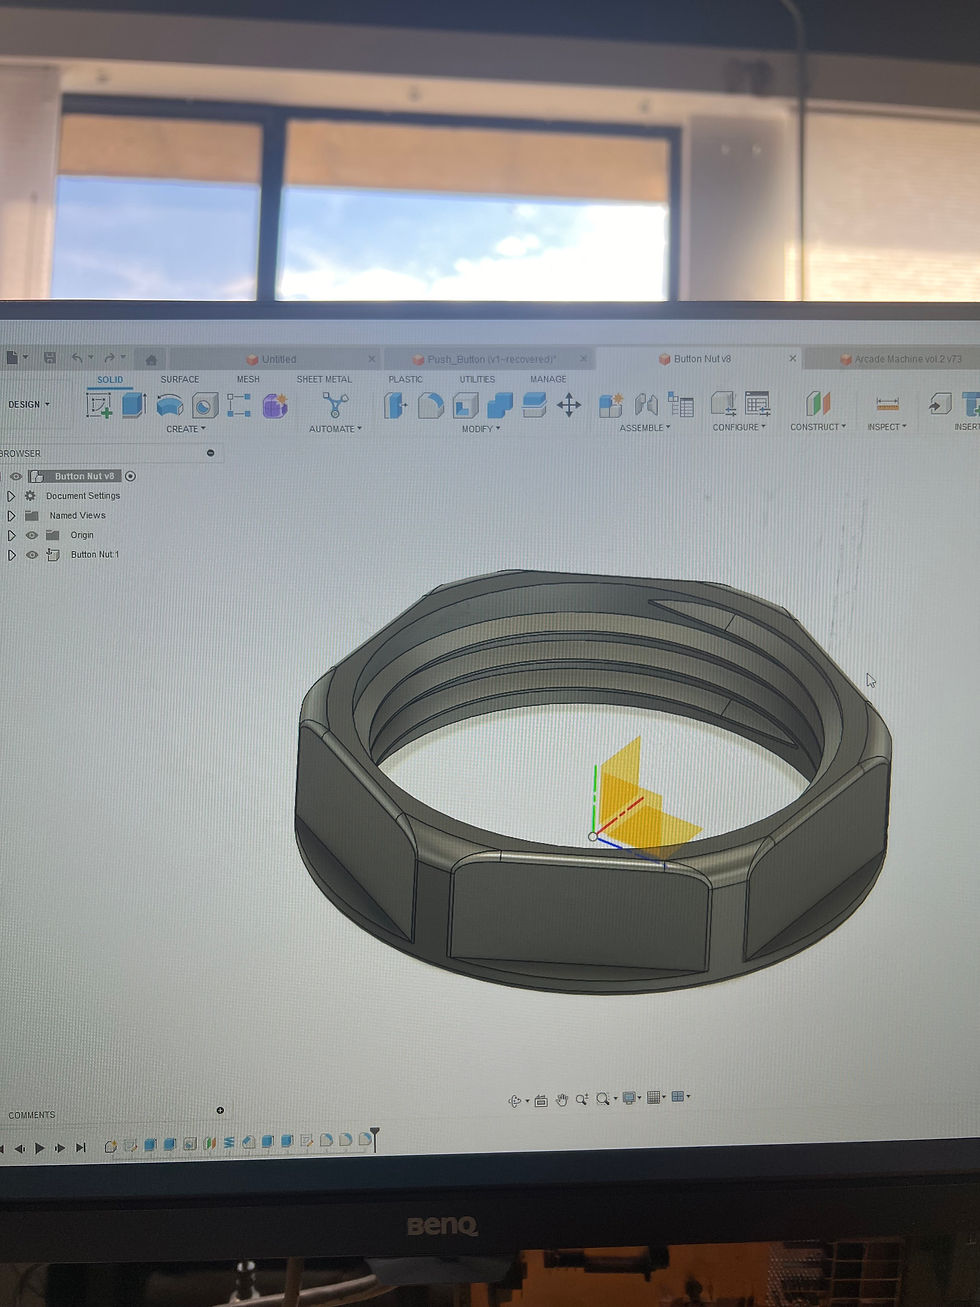Open the ASSEMBLE dropdown menu
This screenshot has height=1307, width=980.
[645, 428]
